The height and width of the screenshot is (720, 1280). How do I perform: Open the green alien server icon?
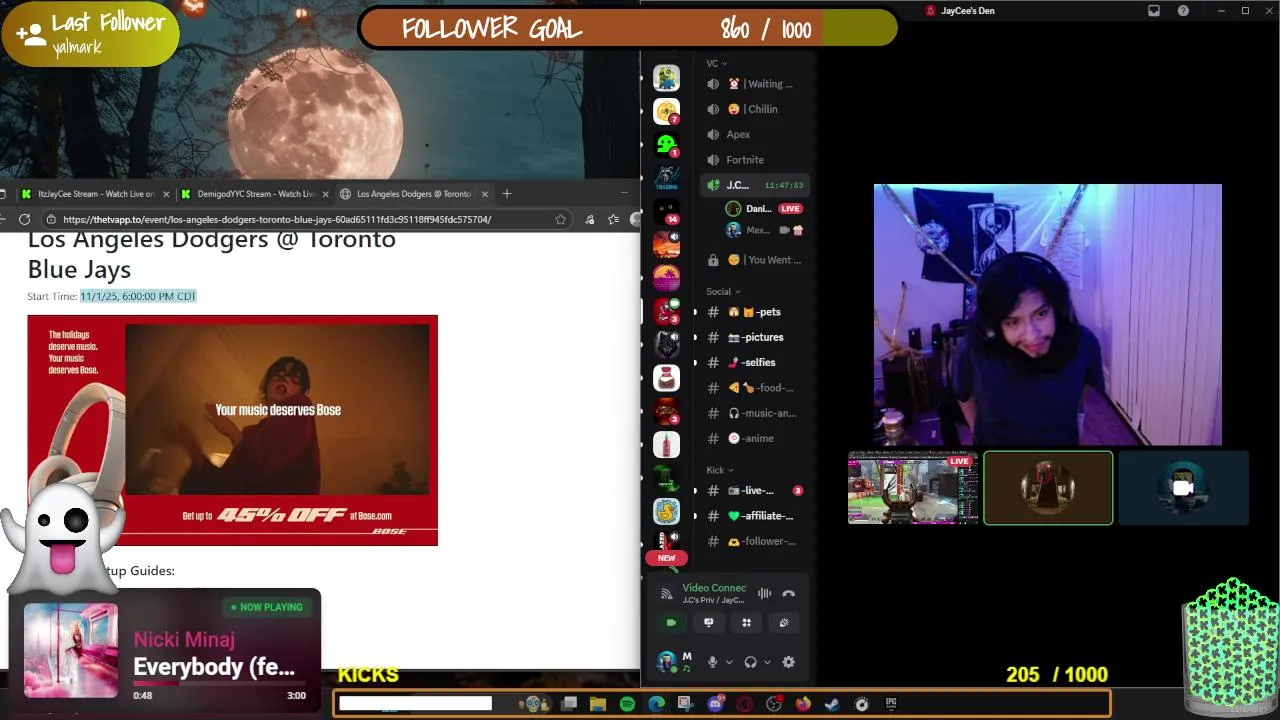666,145
